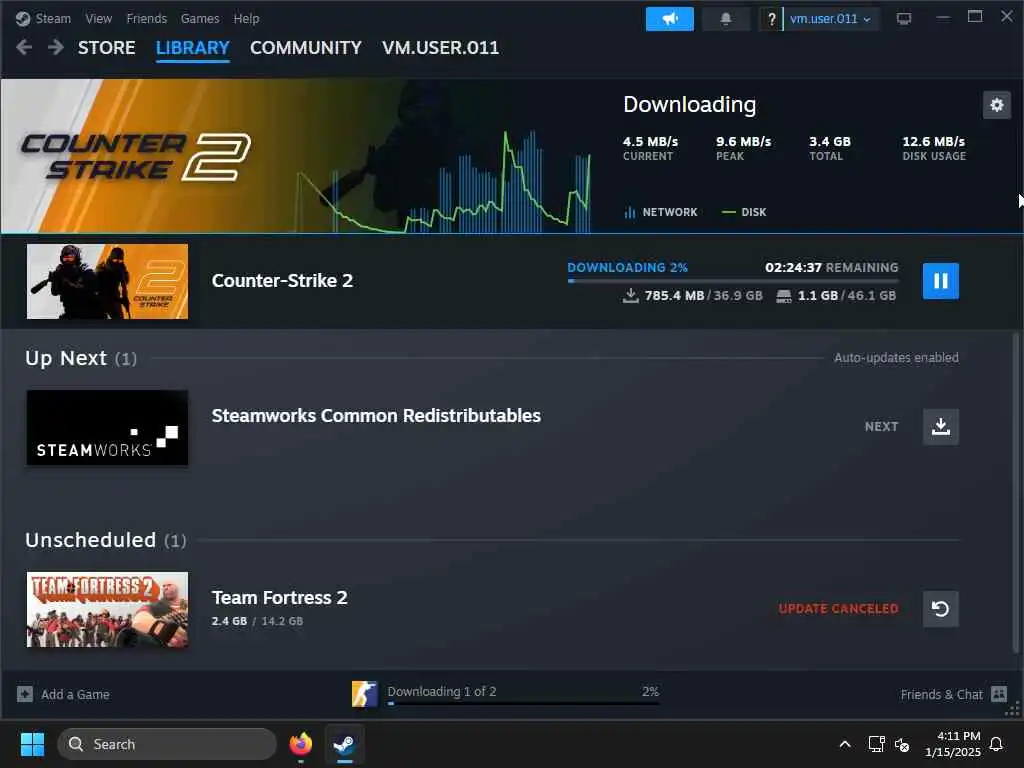Click the Steam logo in title bar
Image resolution: width=1024 pixels, height=768 pixels.
click(23, 18)
